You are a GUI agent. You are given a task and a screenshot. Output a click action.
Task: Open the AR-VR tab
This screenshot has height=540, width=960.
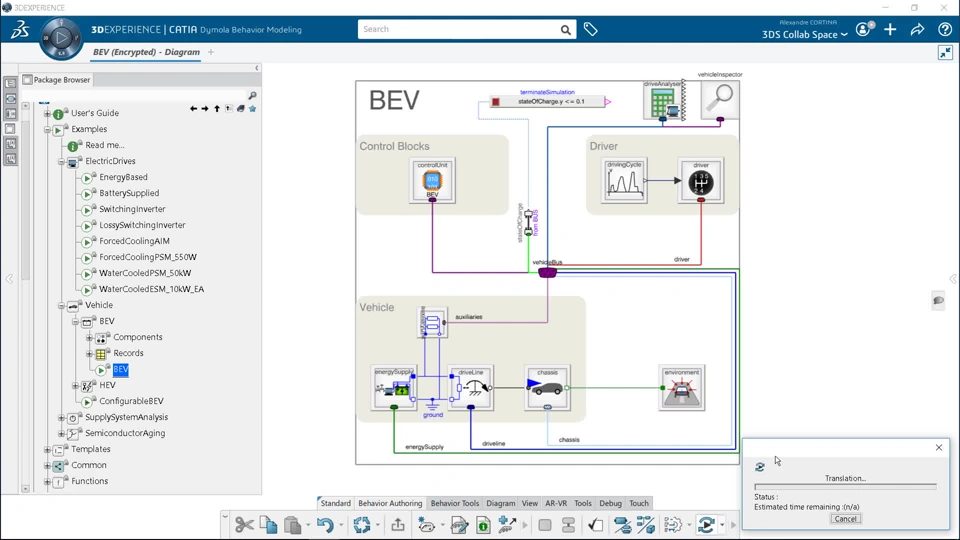[556, 503]
